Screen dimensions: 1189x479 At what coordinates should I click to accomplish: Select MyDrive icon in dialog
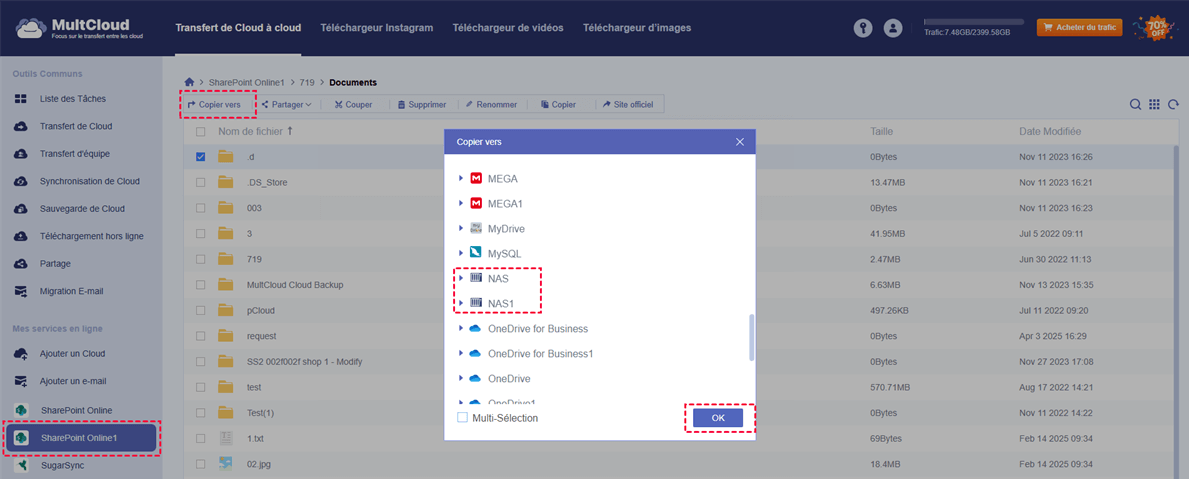476,228
